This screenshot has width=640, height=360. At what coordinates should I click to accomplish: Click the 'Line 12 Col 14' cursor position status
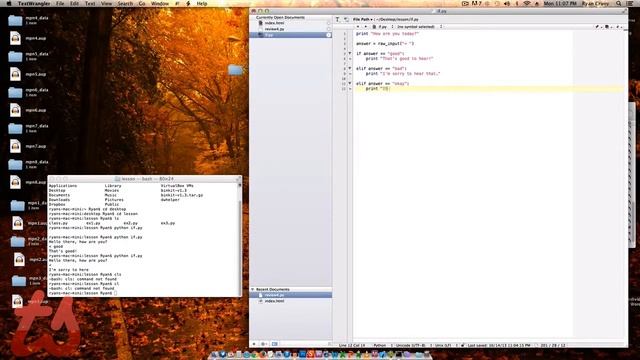(351, 345)
